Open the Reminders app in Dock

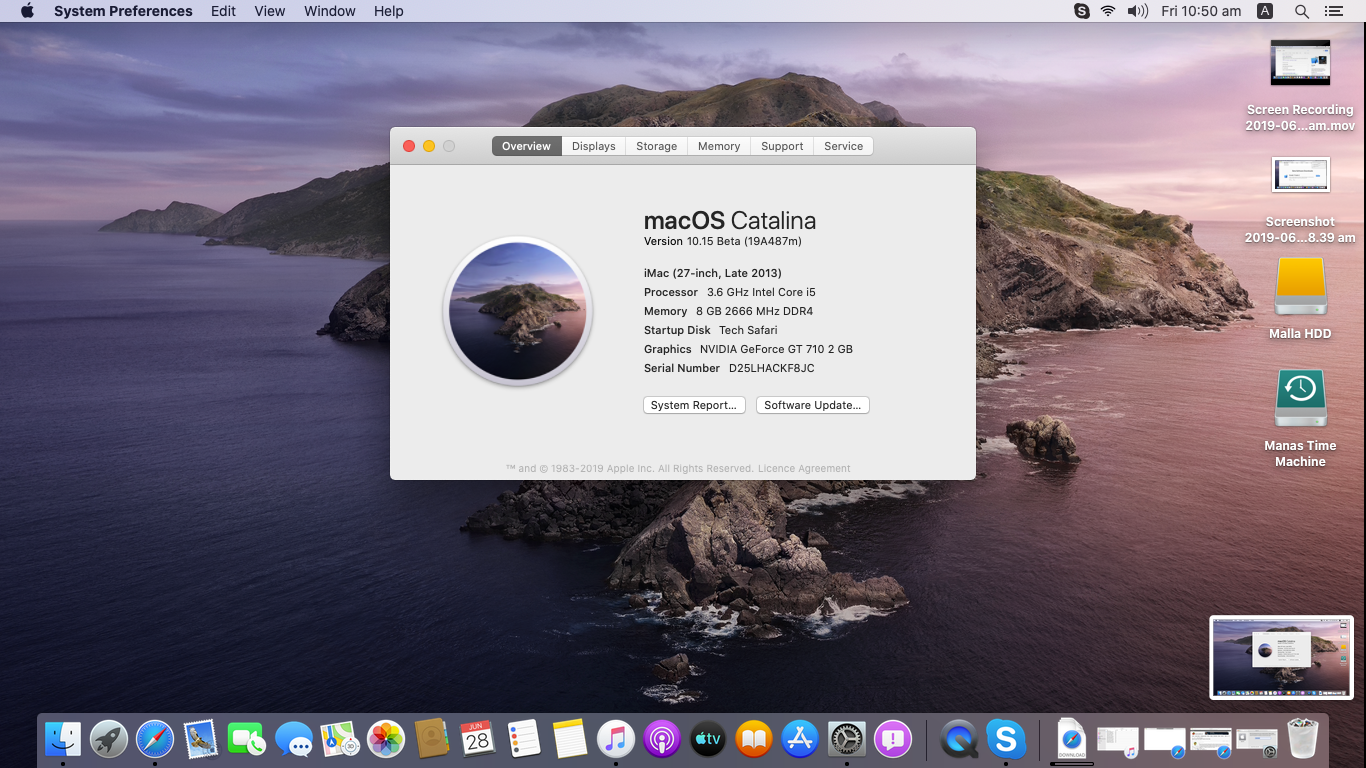tap(523, 739)
